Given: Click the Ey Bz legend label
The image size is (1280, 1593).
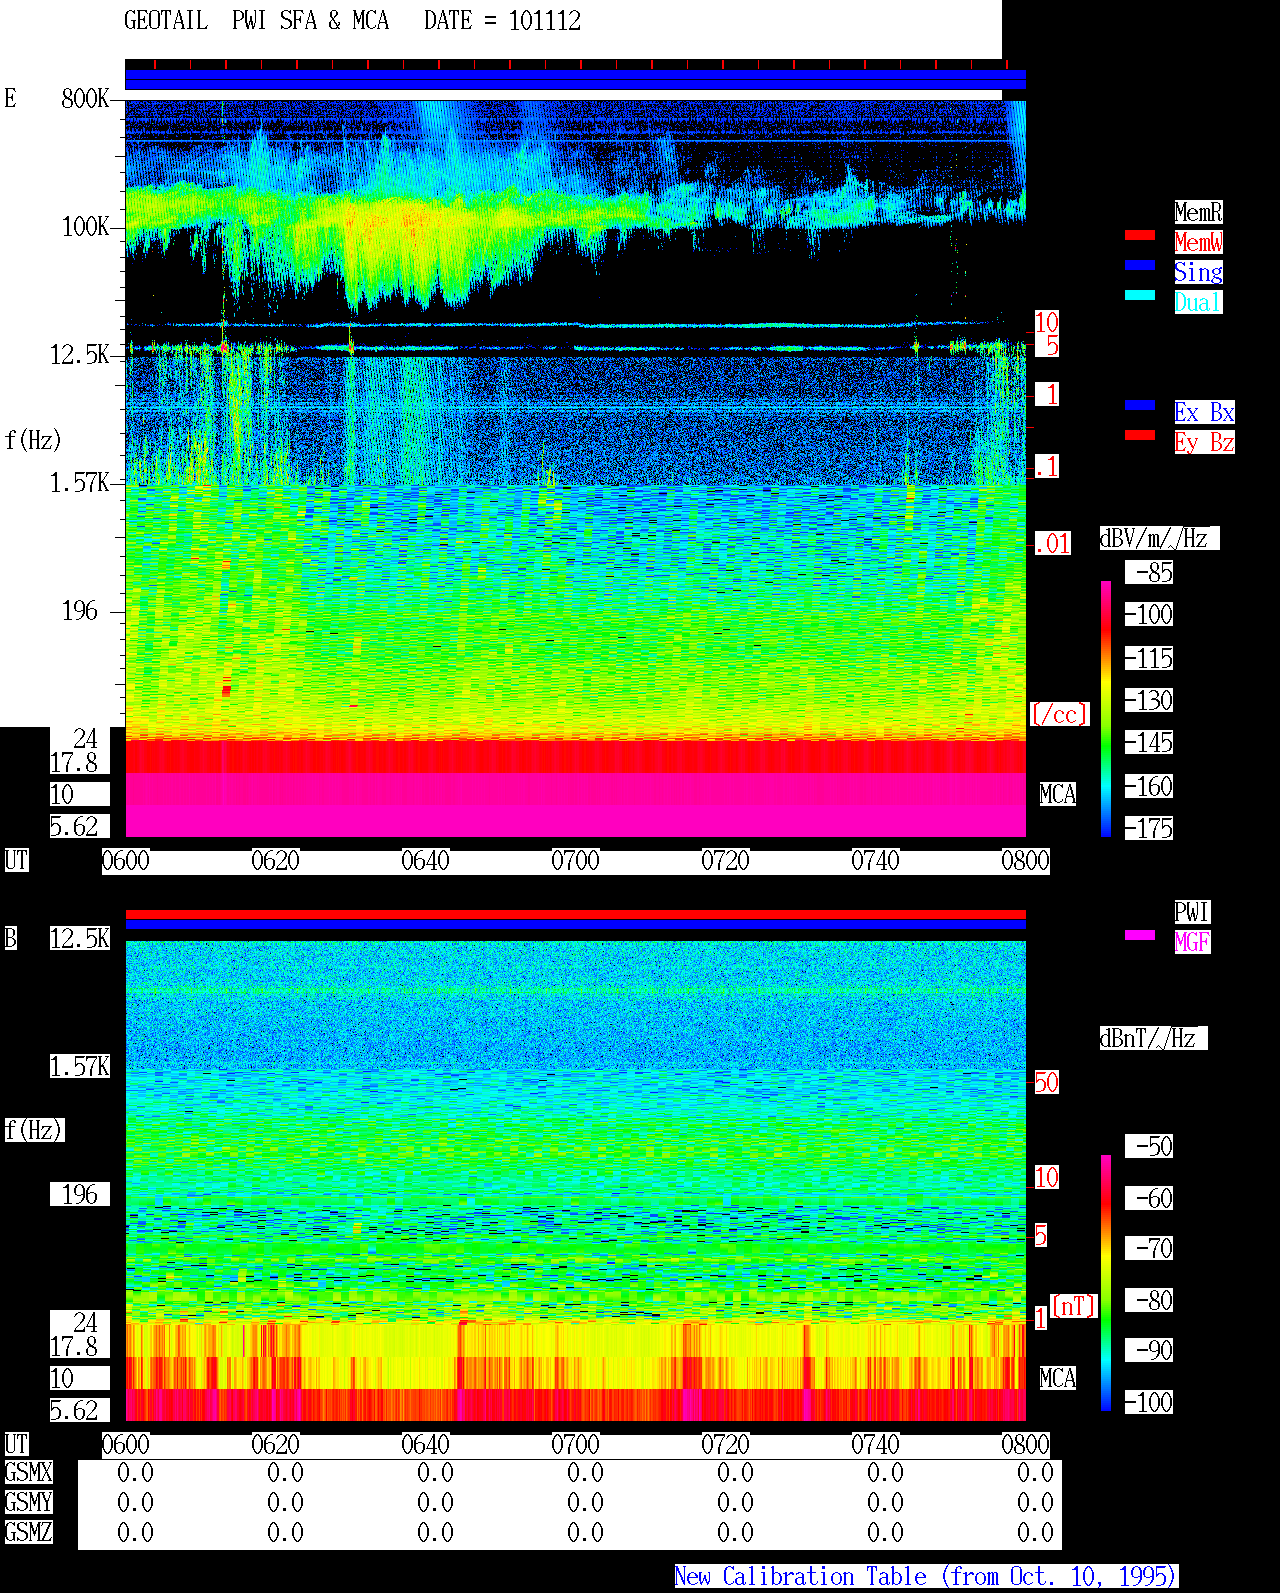Looking at the screenshot, I should (1204, 442).
